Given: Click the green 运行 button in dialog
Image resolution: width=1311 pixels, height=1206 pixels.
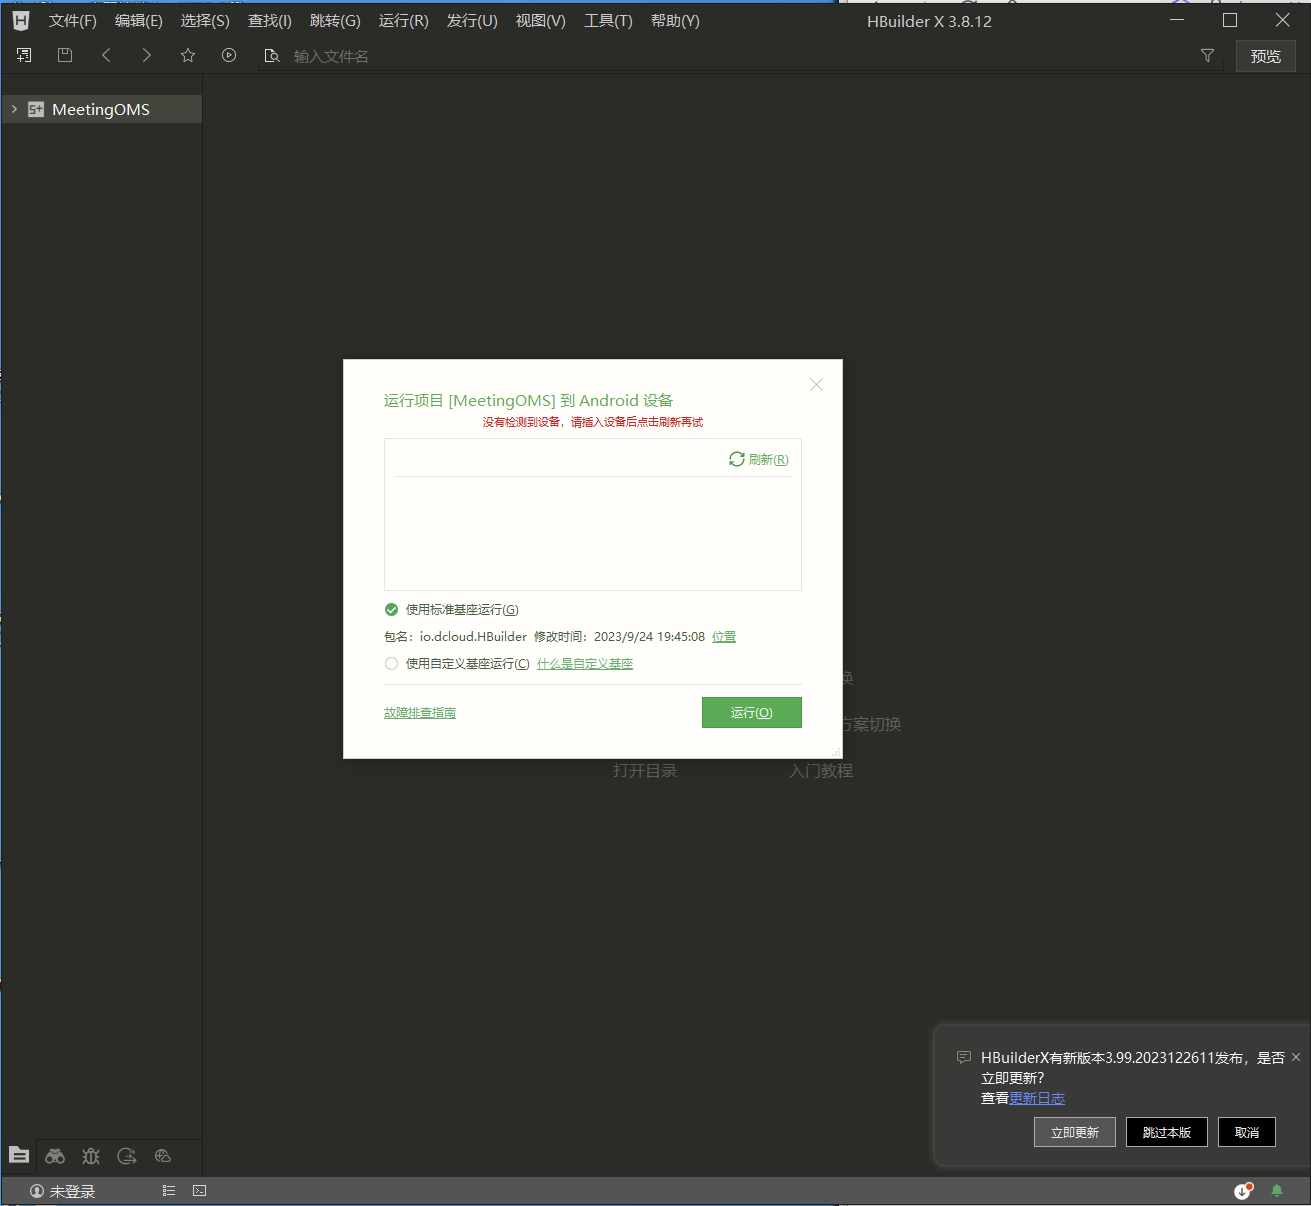Looking at the screenshot, I should (x=751, y=713).
